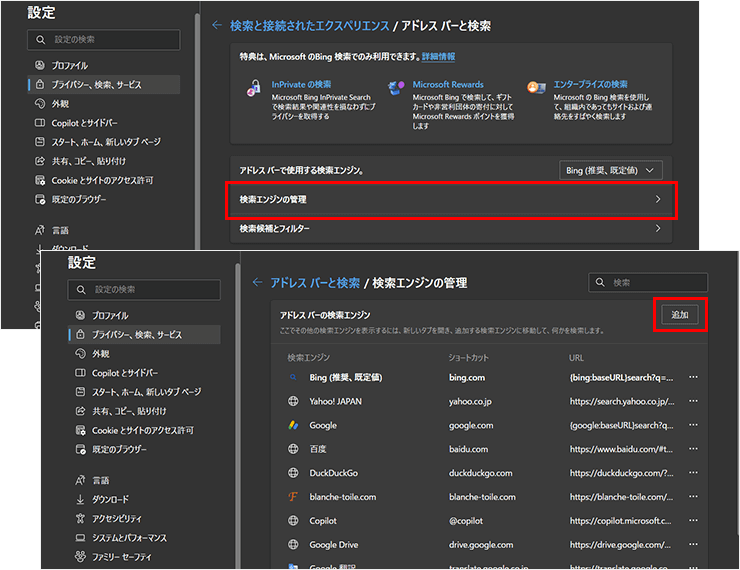Open more options for Google row
Viewport: 740px width, 570px height.
[693, 425]
